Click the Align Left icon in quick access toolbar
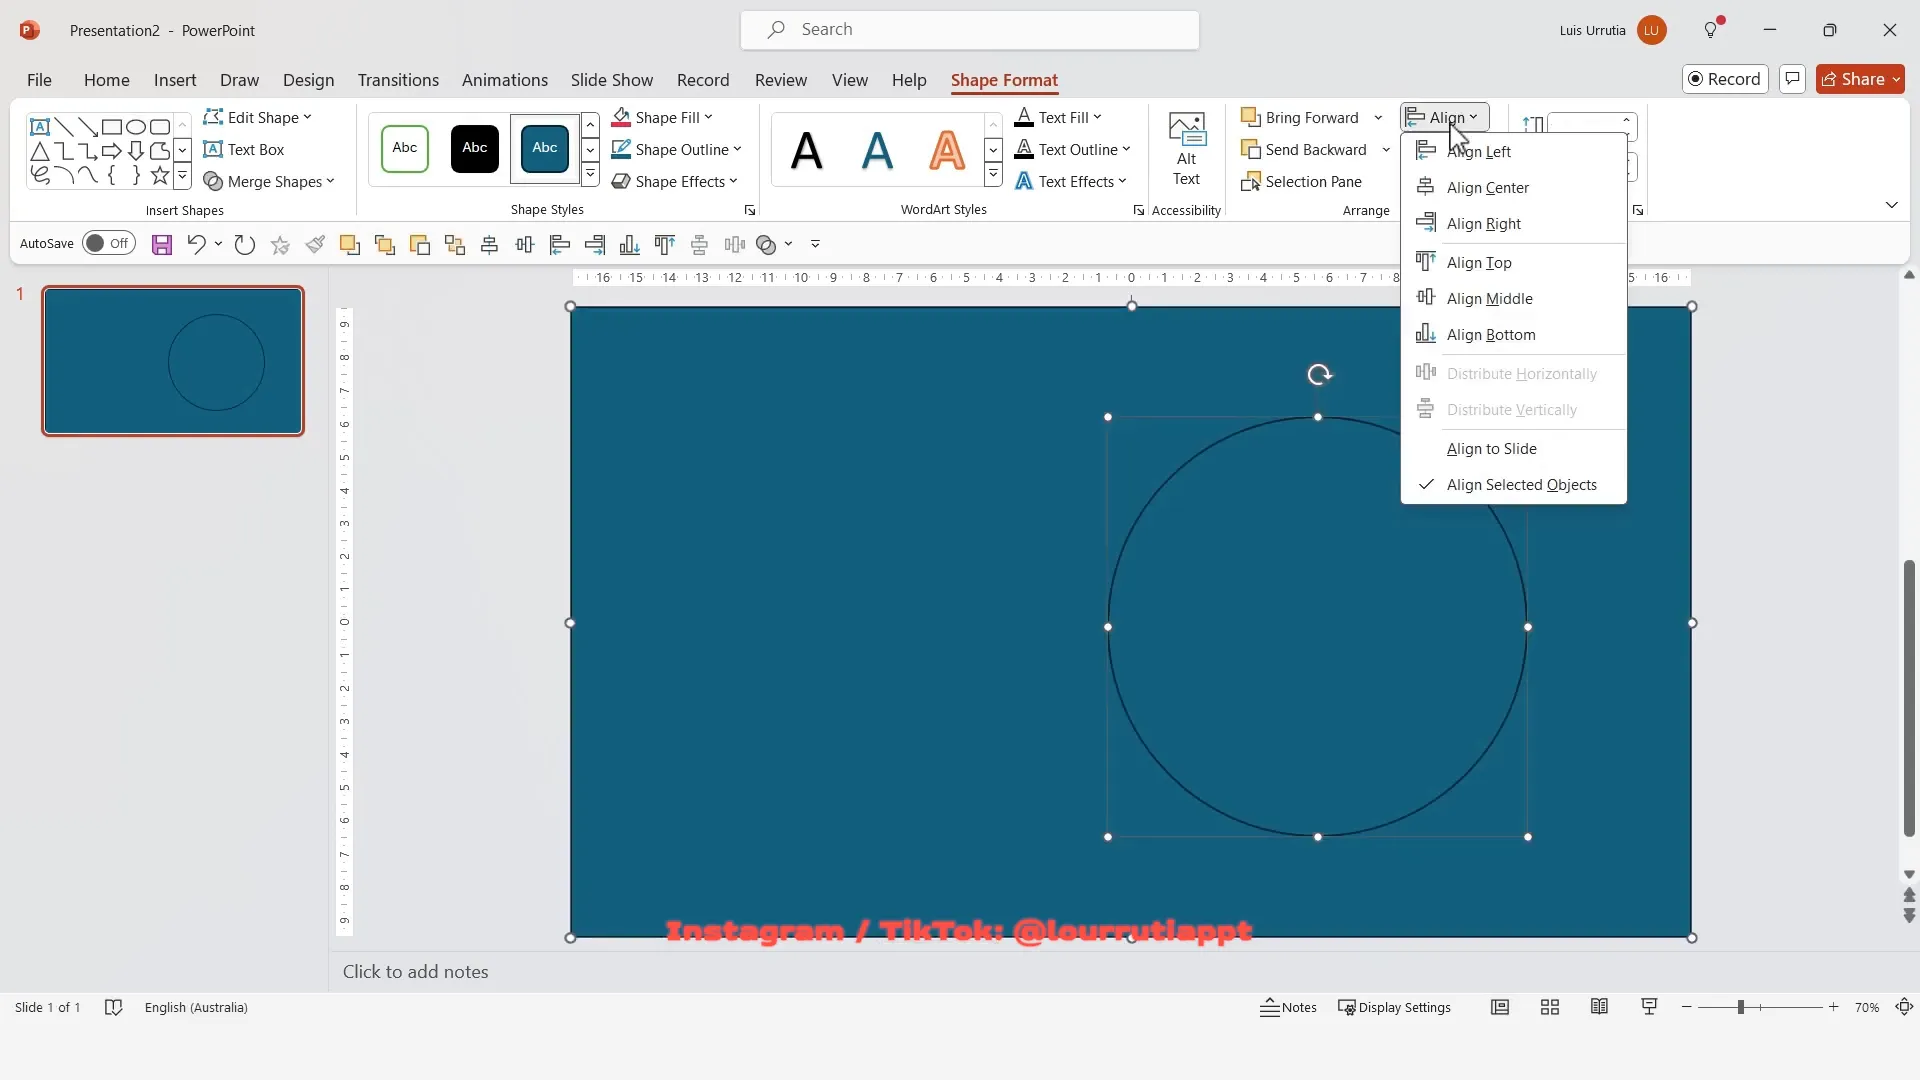1920x1080 pixels. pyautogui.click(x=560, y=244)
